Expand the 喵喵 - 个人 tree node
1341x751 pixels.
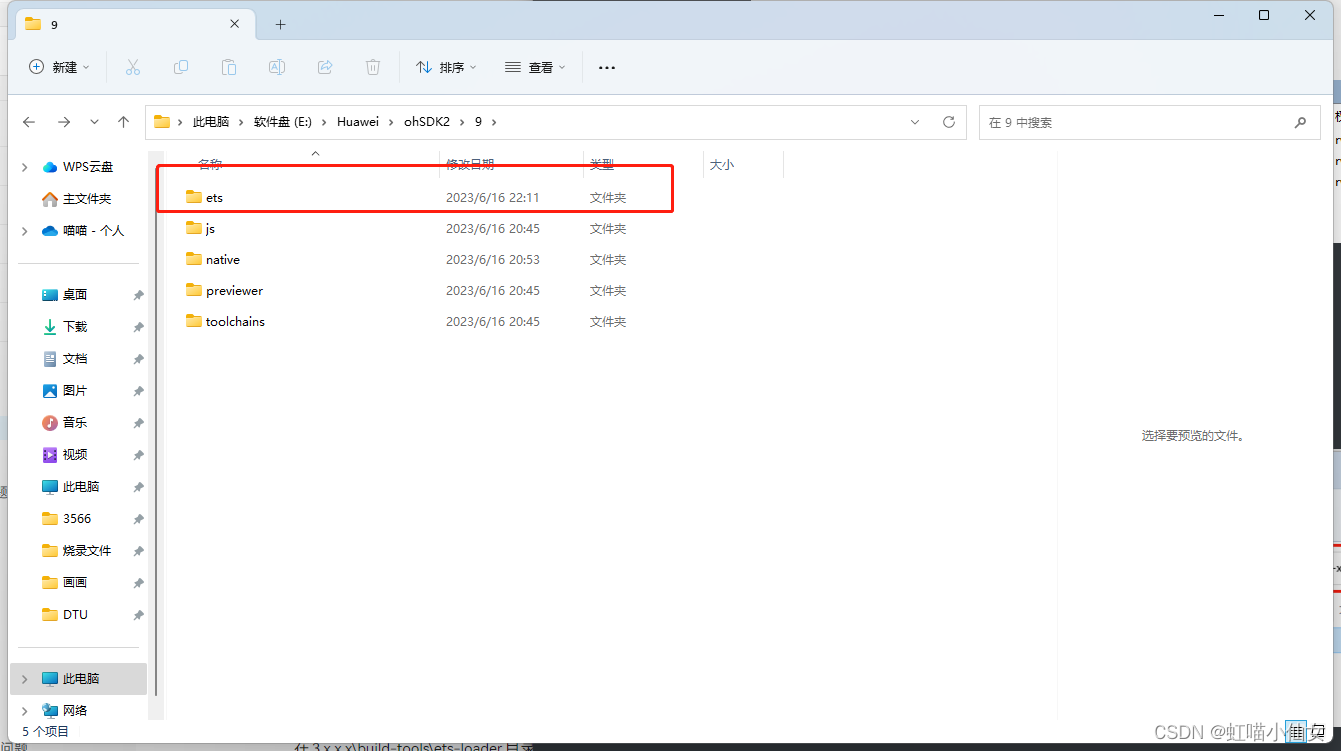tap(25, 231)
